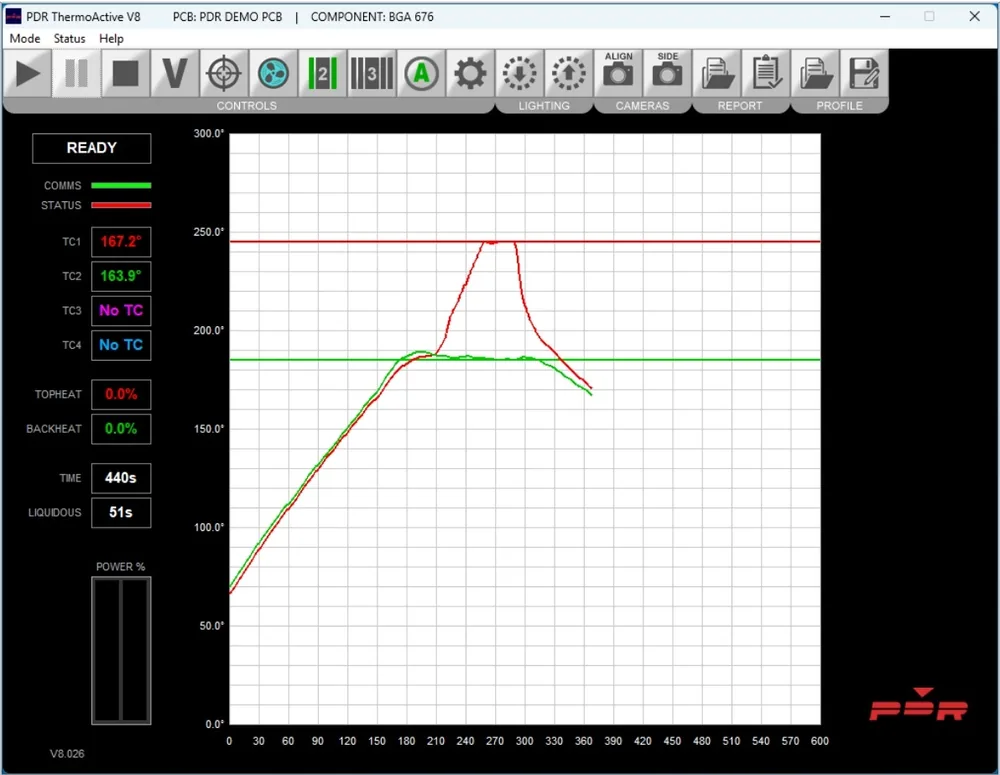Click the green COMMS indicator bar

(x=121, y=186)
